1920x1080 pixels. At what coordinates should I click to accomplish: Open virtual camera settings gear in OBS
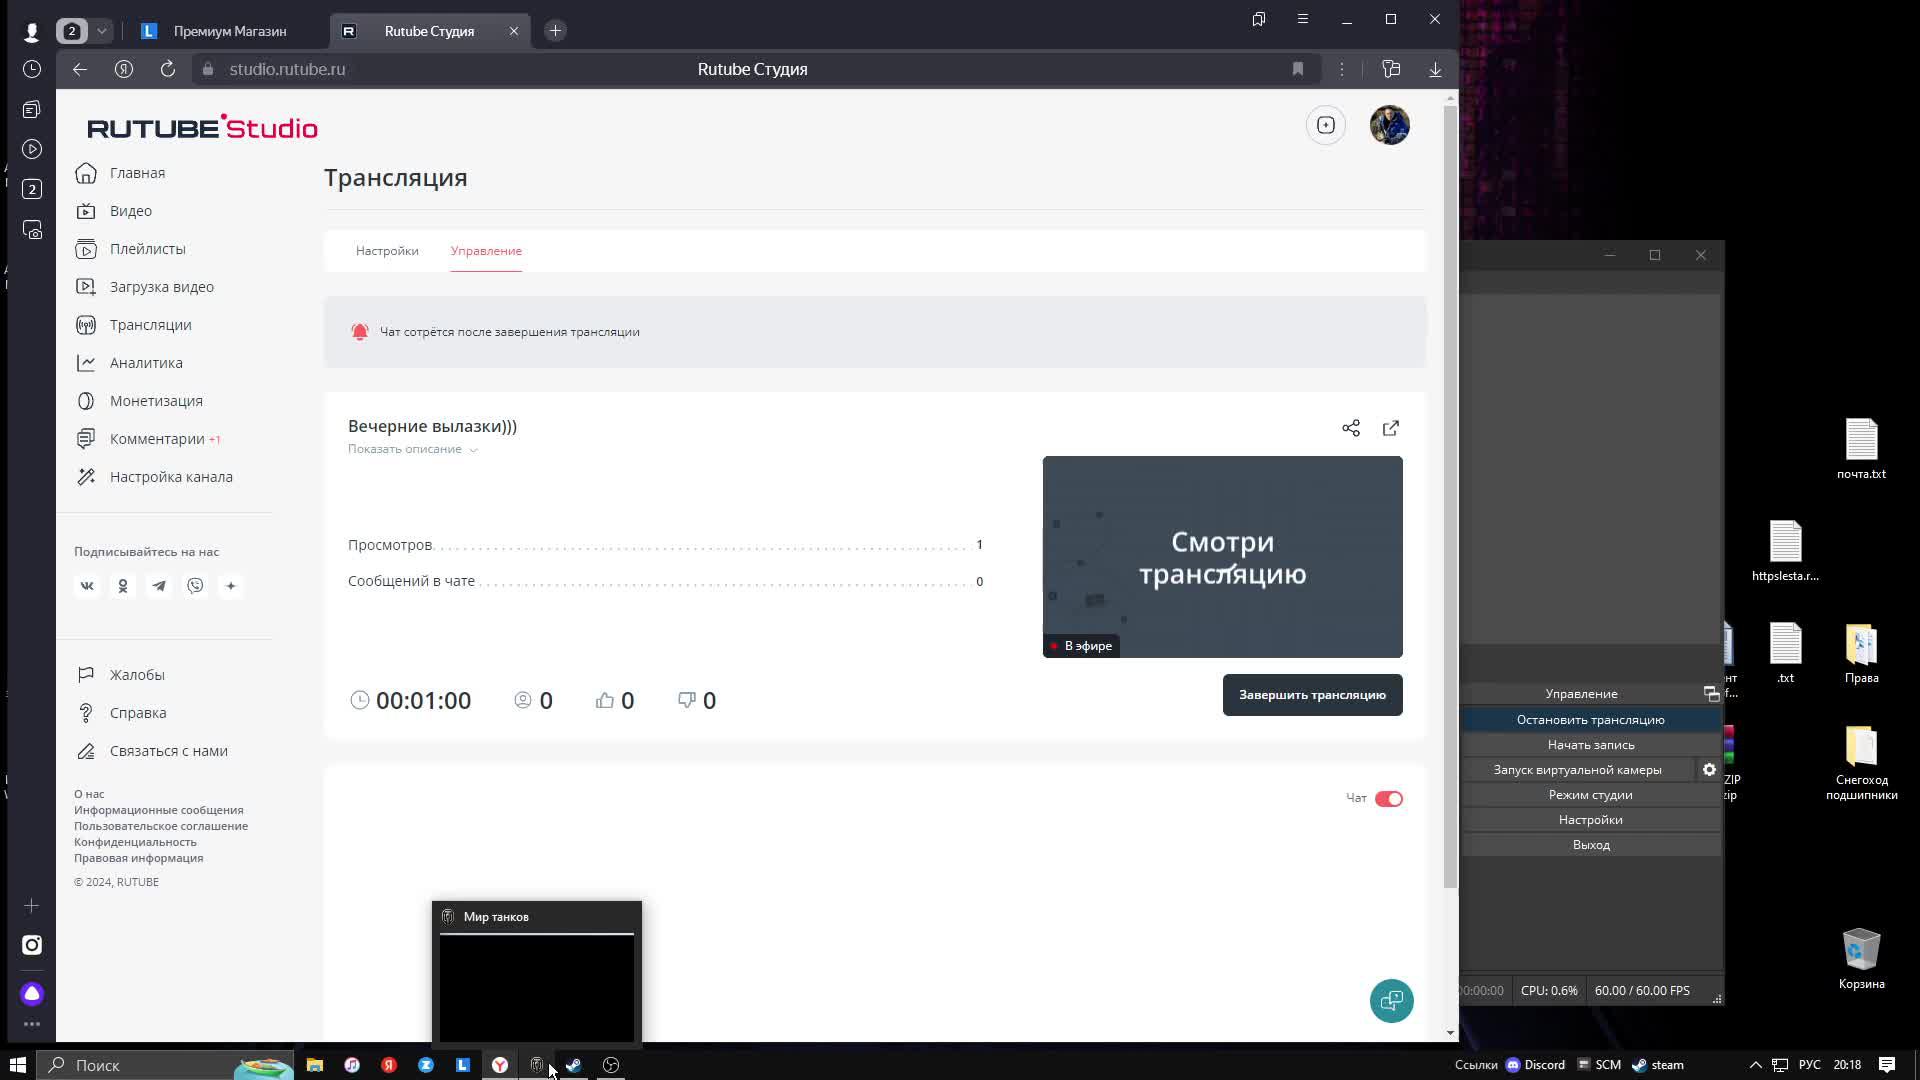[x=1709, y=769]
